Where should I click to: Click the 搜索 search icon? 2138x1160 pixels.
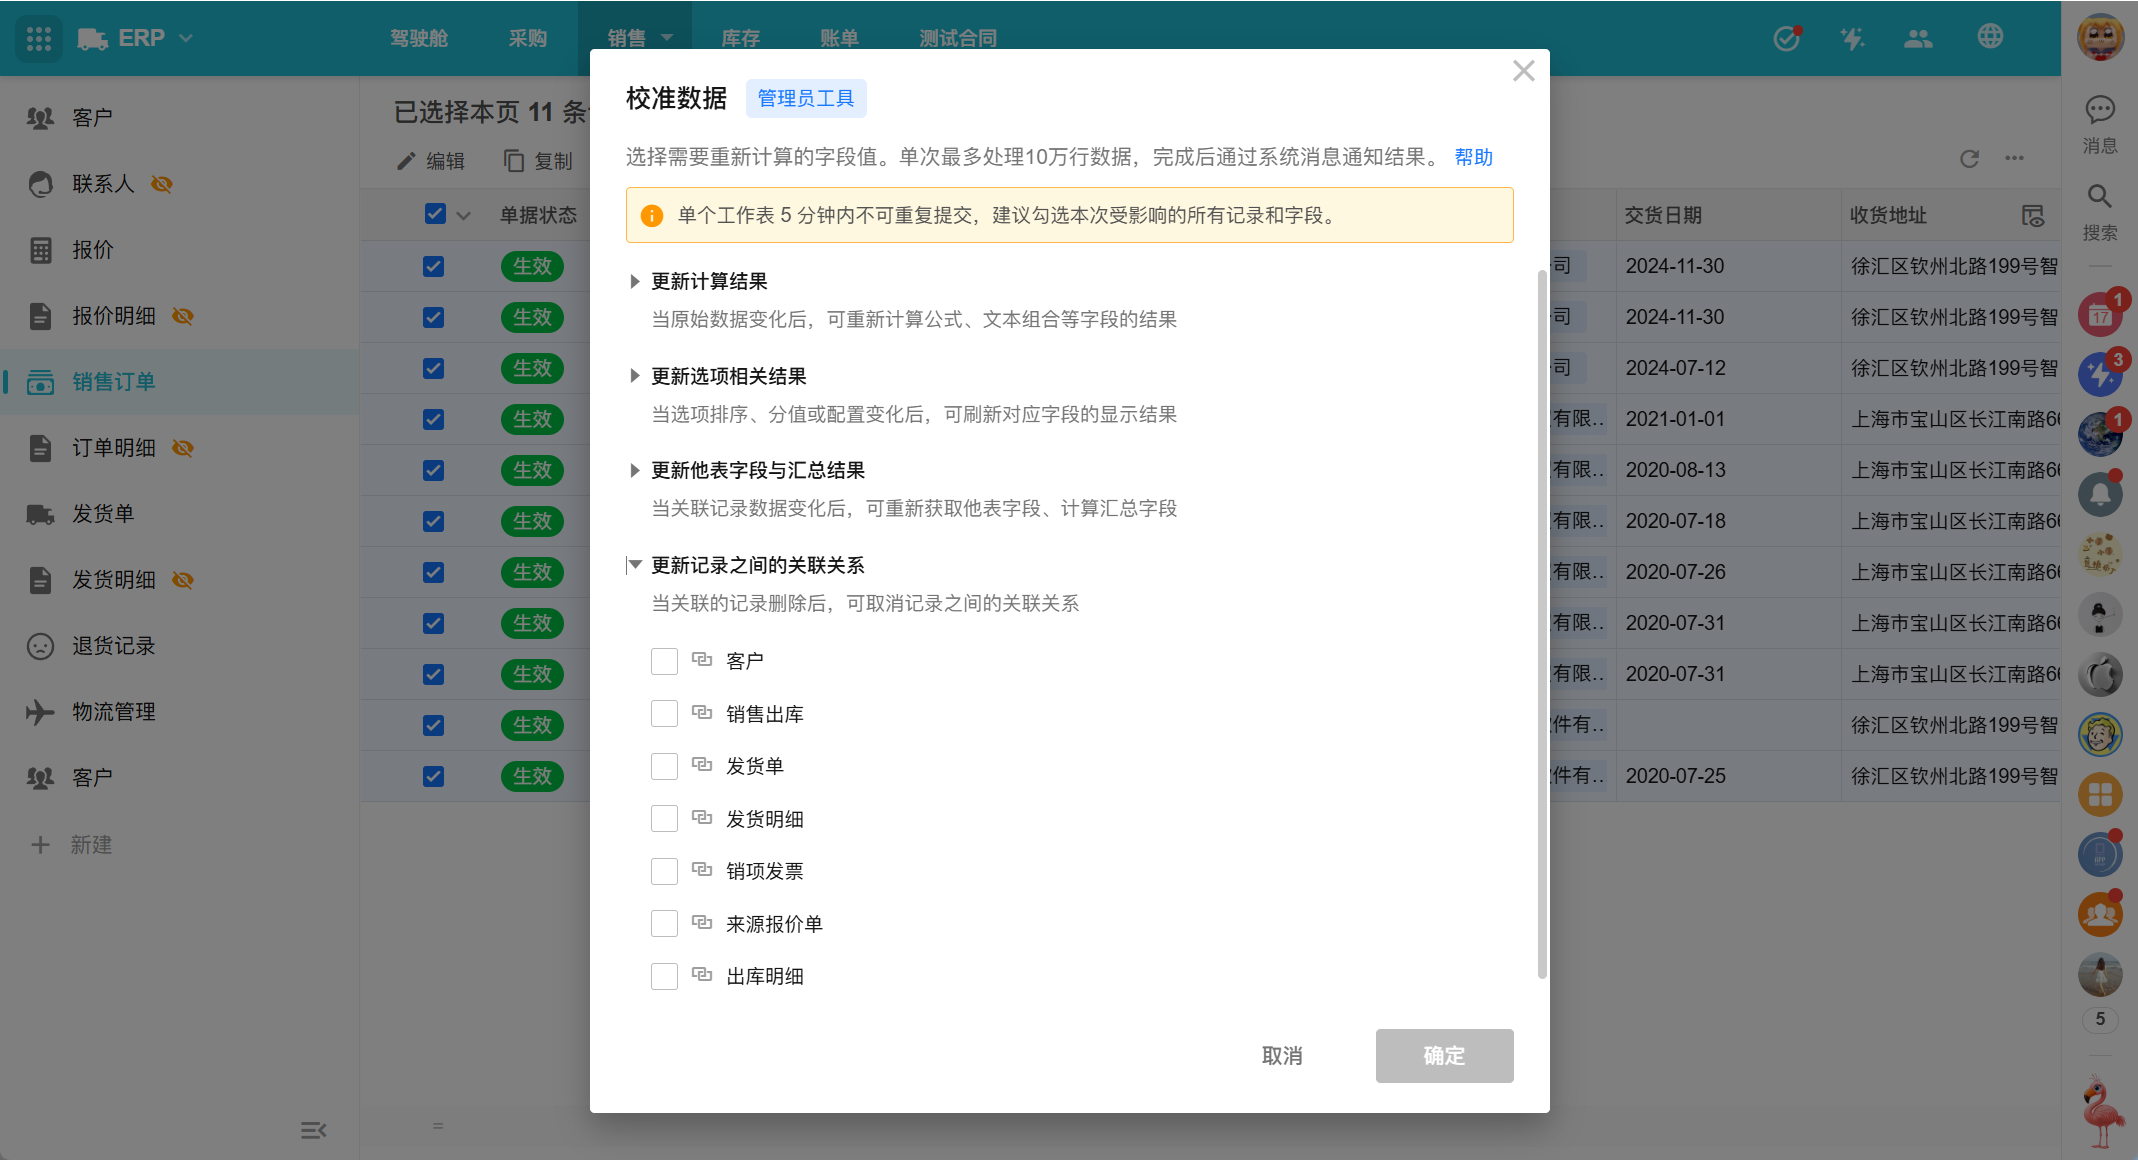pos(2100,212)
